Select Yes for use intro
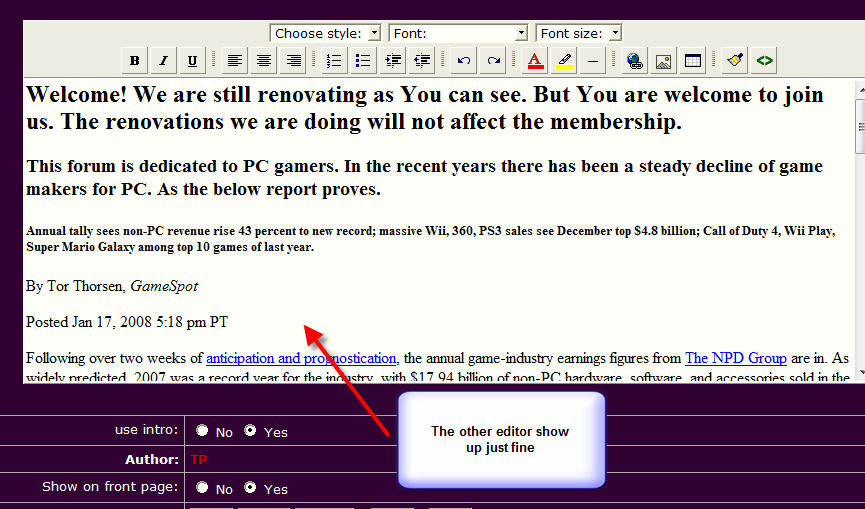The height and width of the screenshot is (509, 865). [250, 431]
